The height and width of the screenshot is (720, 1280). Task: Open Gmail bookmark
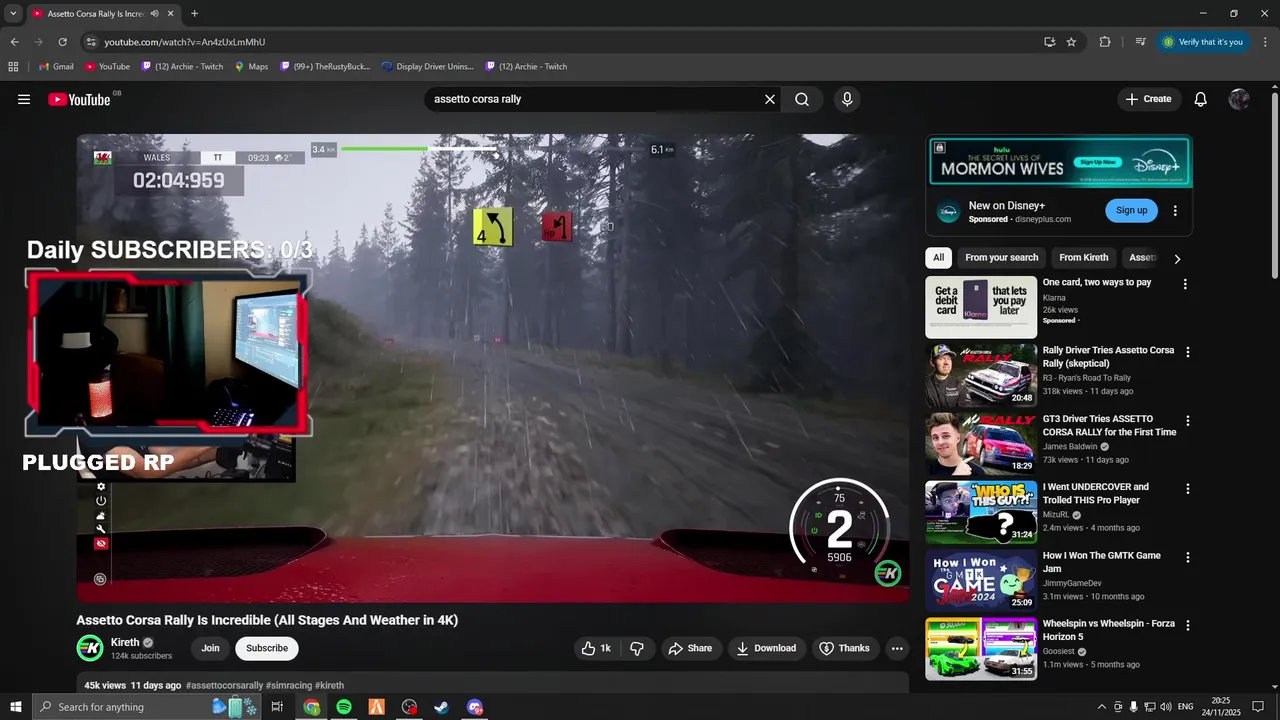(x=56, y=66)
